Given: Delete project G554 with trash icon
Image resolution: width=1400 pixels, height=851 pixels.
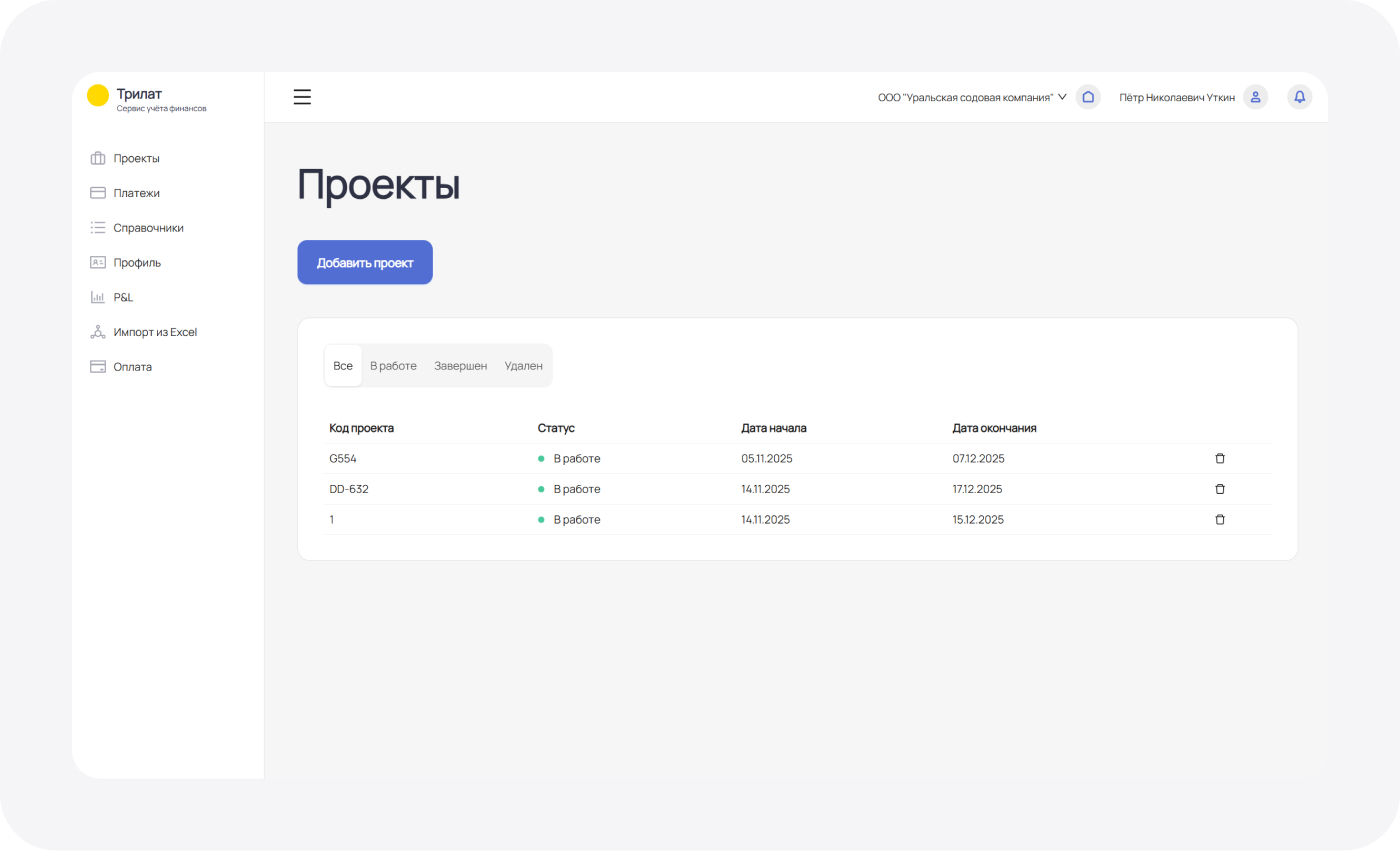Looking at the screenshot, I should coord(1219,458).
